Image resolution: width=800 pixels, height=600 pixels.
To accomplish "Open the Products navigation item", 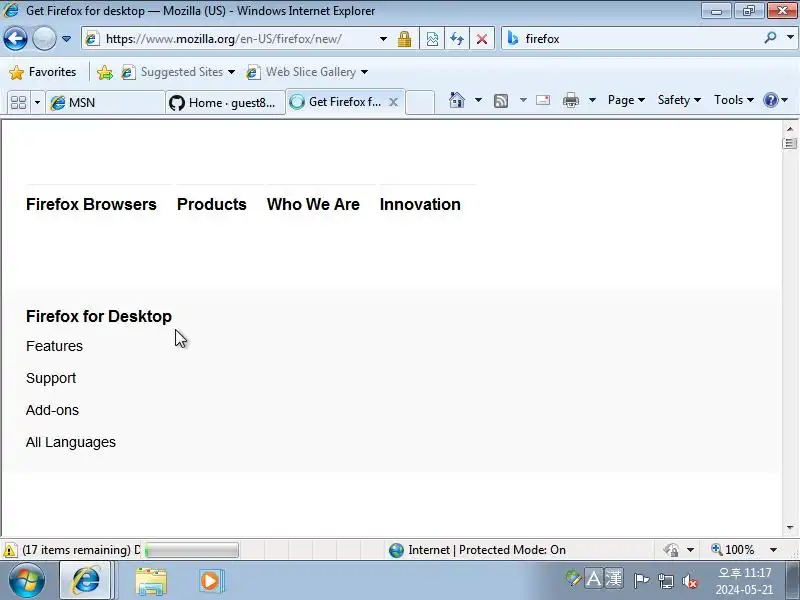I will click(212, 204).
